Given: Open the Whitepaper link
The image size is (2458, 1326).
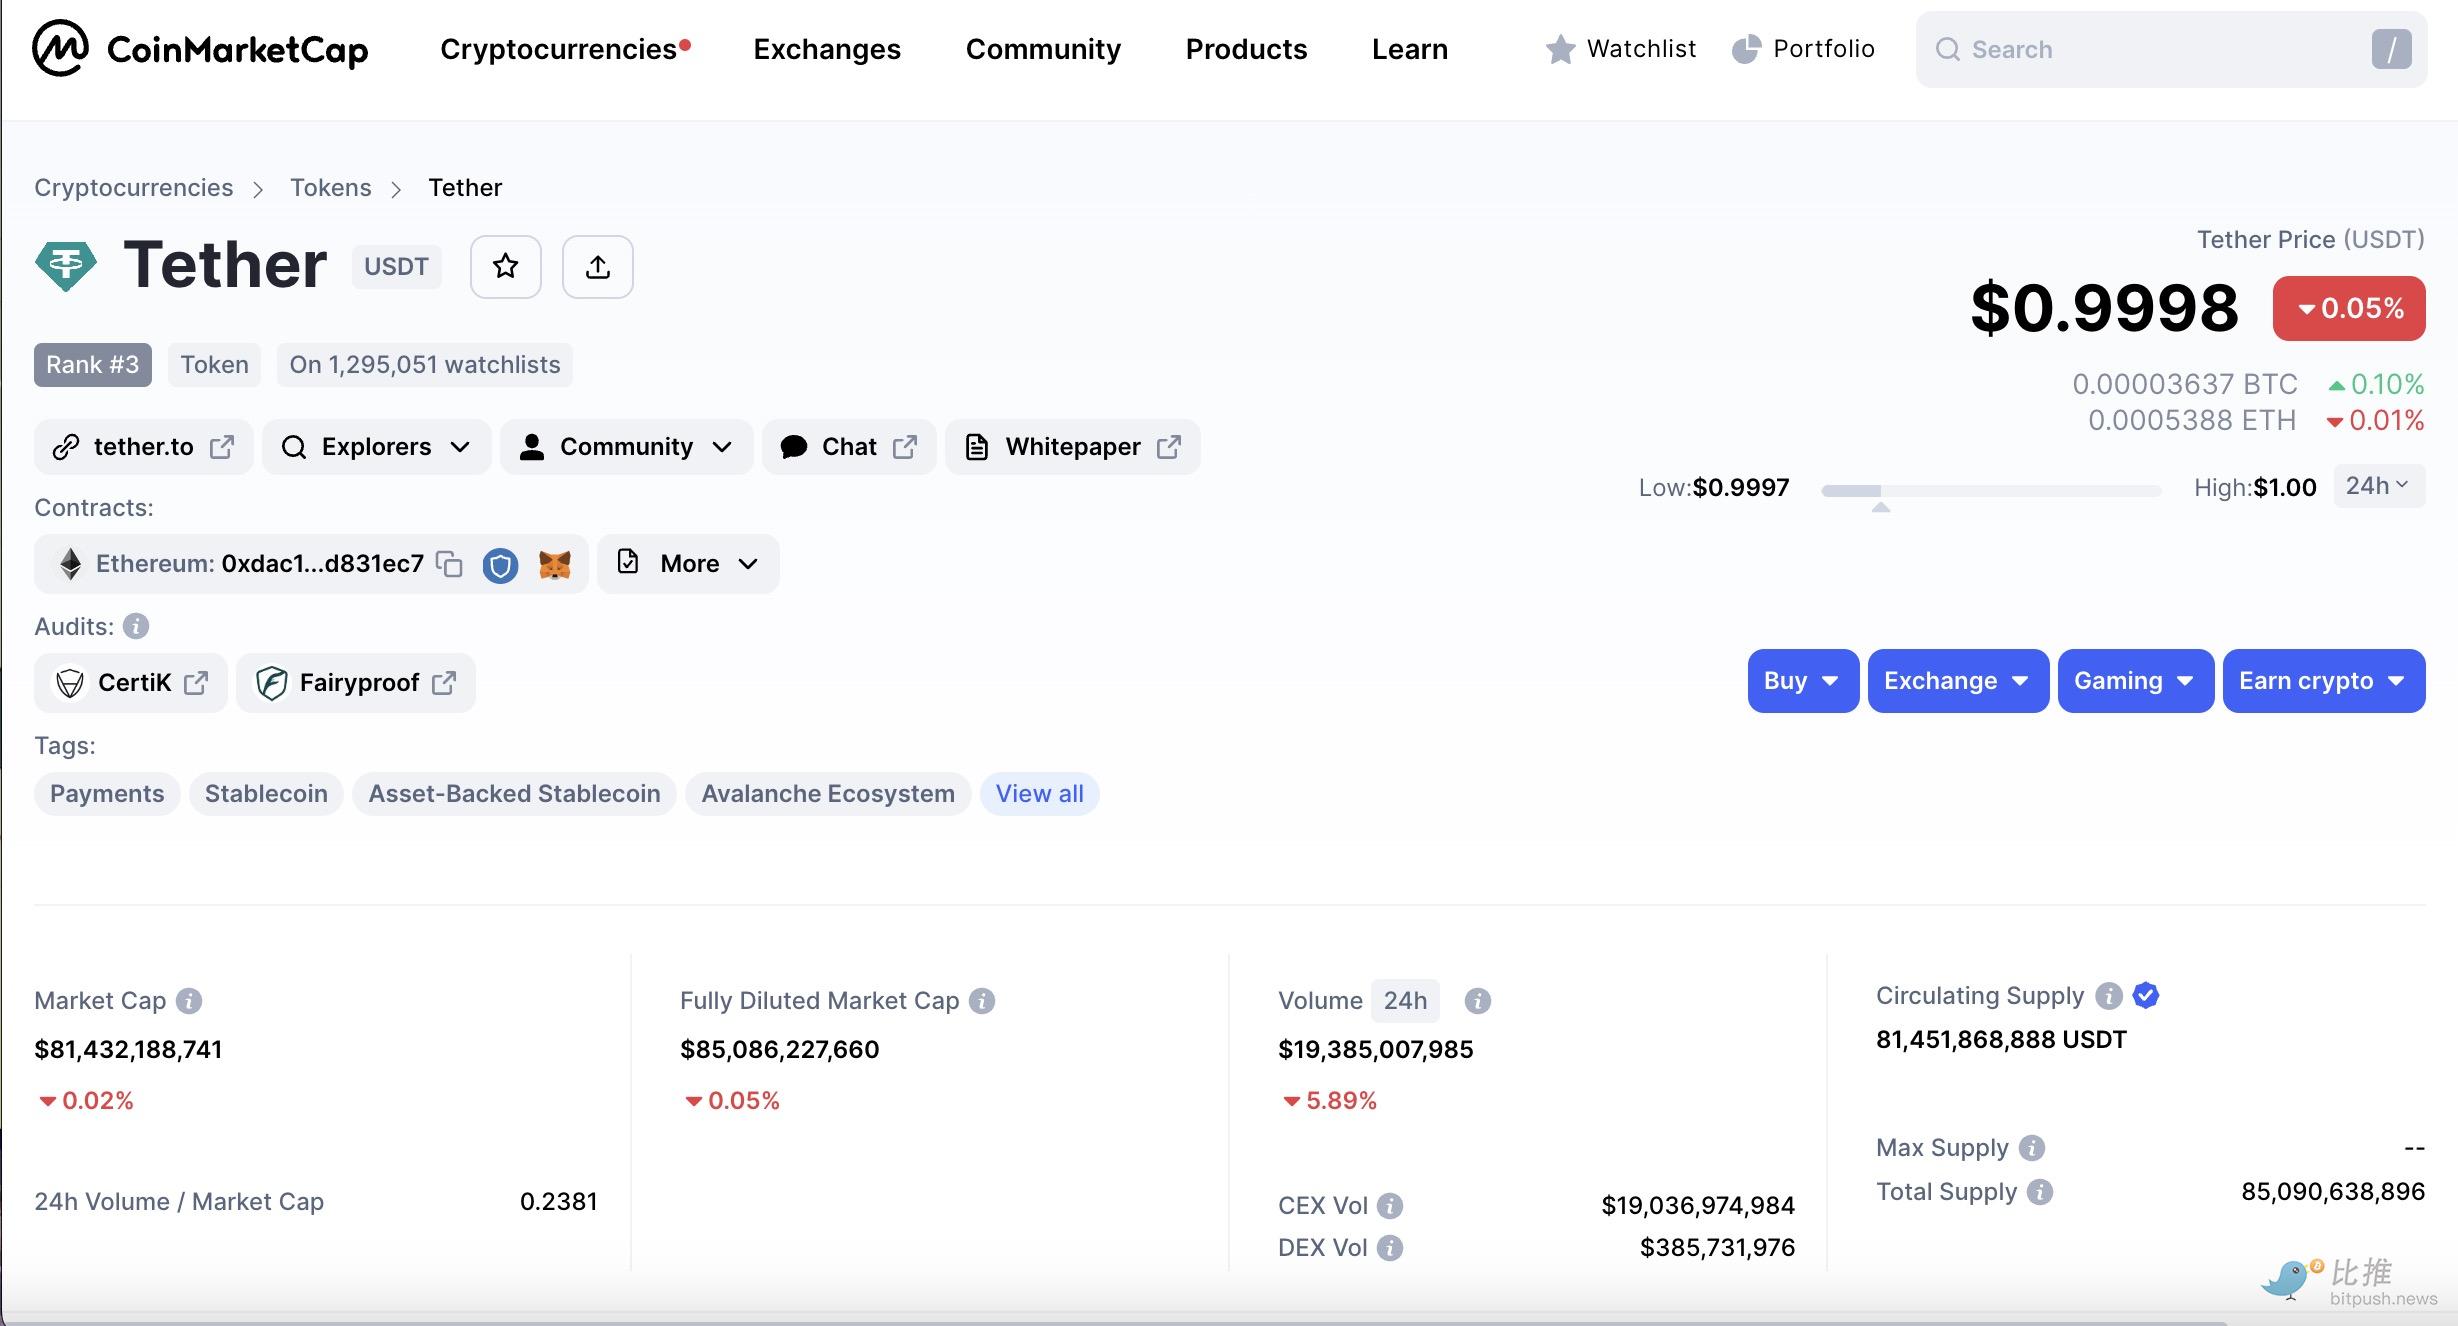Looking at the screenshot, I should [x=1073, y=447].
